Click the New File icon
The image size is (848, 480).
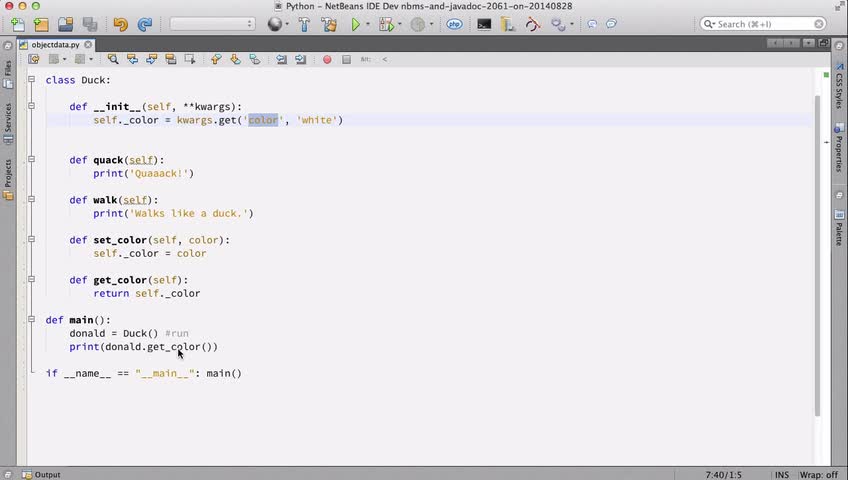18,24
